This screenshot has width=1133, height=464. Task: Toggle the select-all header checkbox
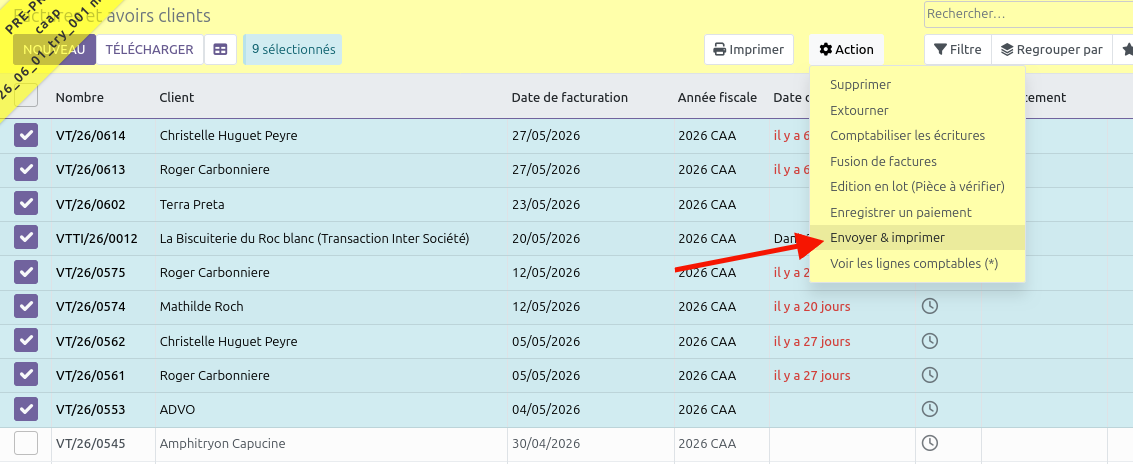[x=26, y=95]
